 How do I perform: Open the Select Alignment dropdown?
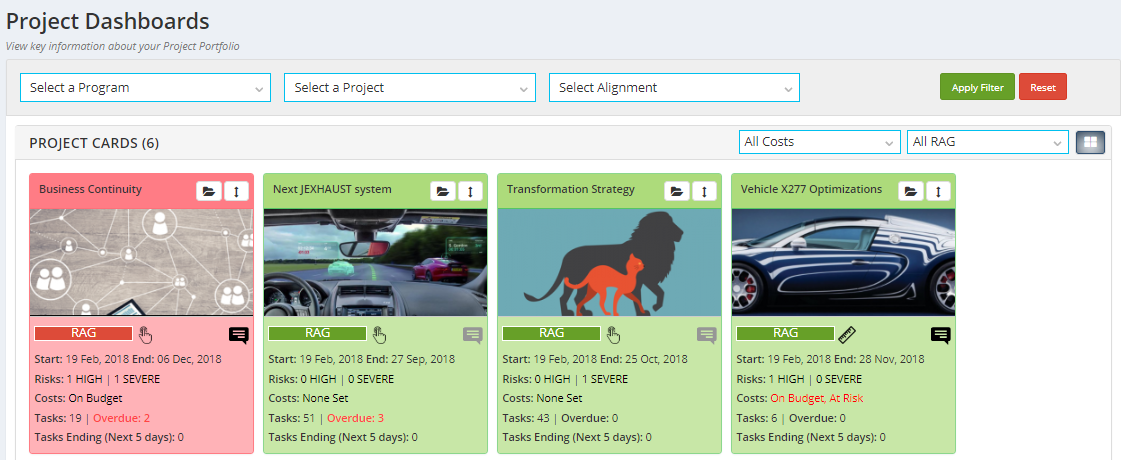pyautogui.click(x=674, y=87)
